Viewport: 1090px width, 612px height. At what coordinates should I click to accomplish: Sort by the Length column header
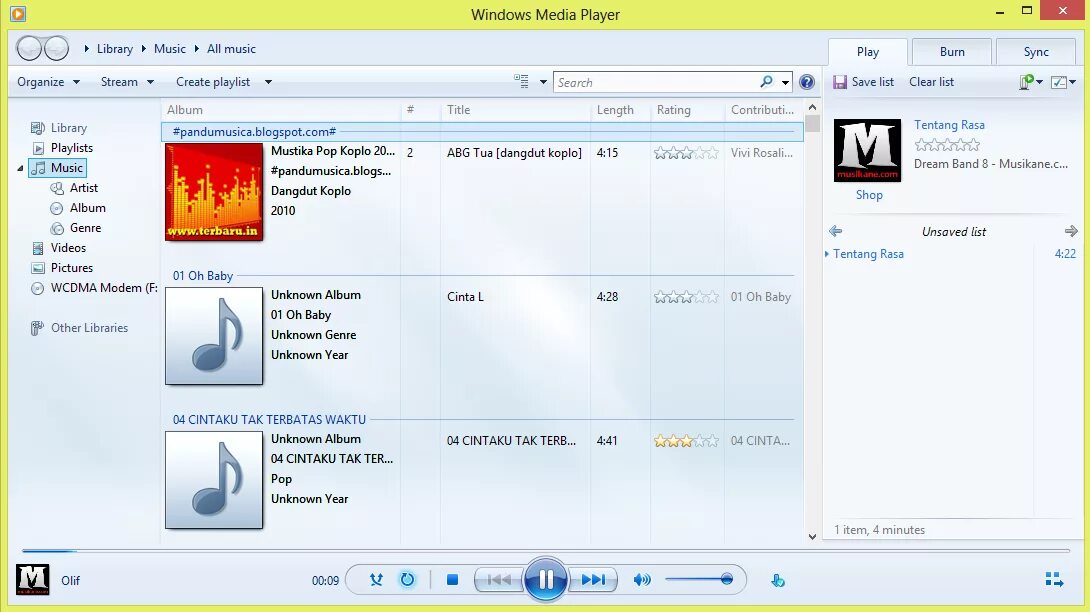point(615,110)
